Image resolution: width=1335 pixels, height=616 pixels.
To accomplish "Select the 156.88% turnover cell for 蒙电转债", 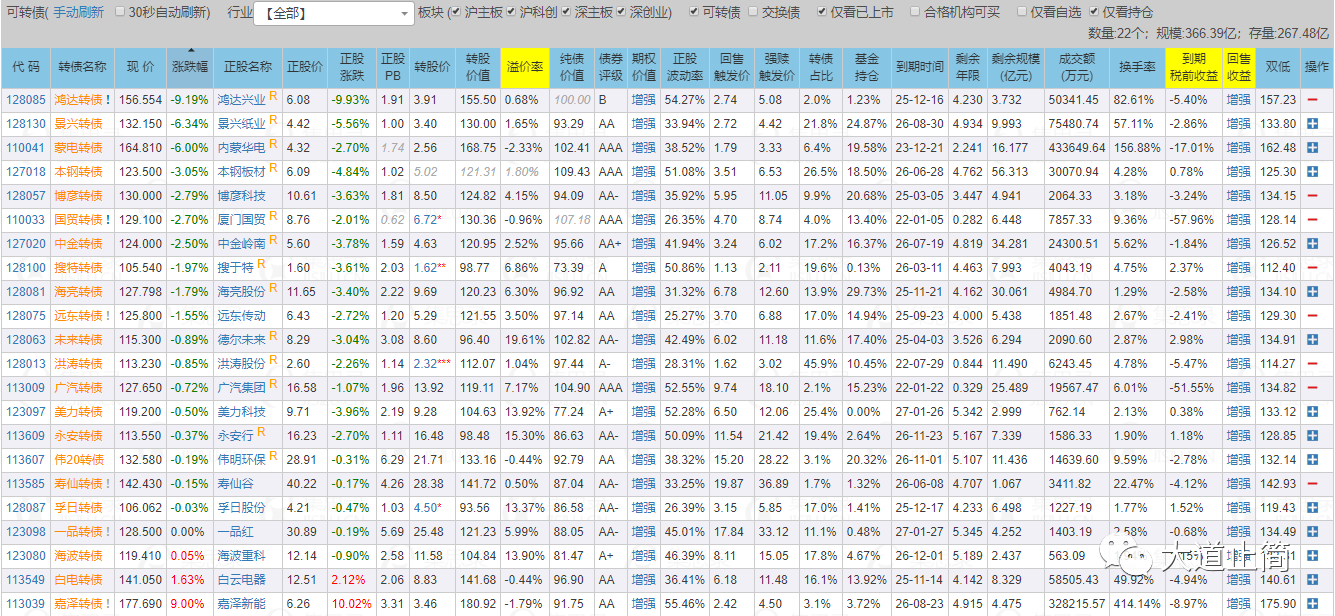I will tap(1136, 148).
